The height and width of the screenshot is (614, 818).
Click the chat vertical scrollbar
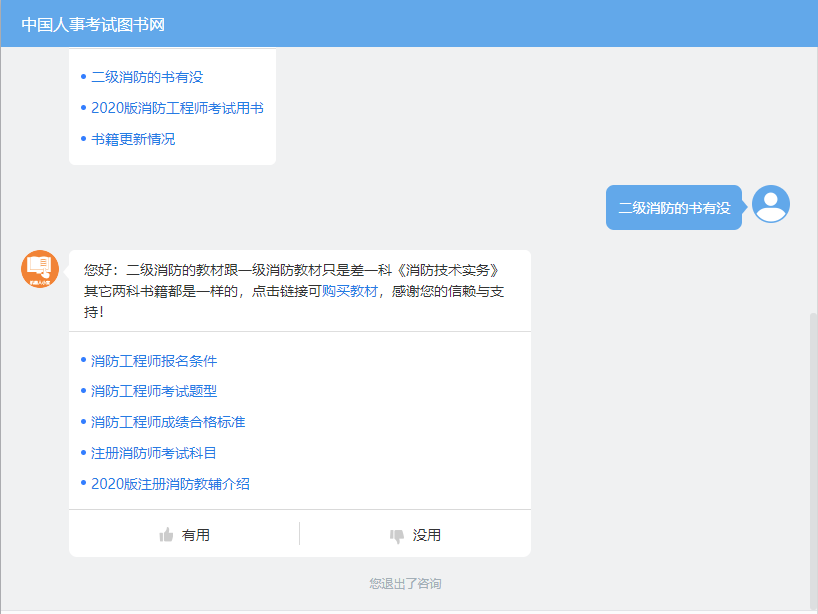click(x=813, y=461)
